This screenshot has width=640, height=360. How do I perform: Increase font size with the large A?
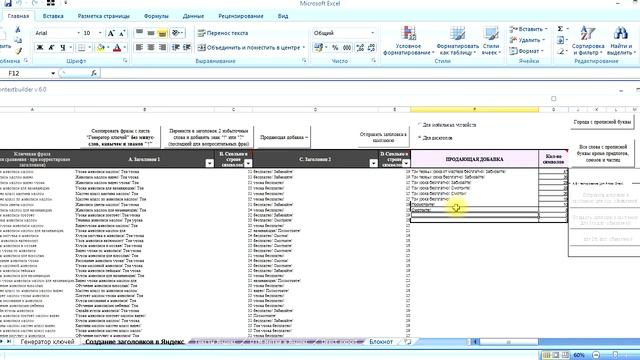point(111,33)
